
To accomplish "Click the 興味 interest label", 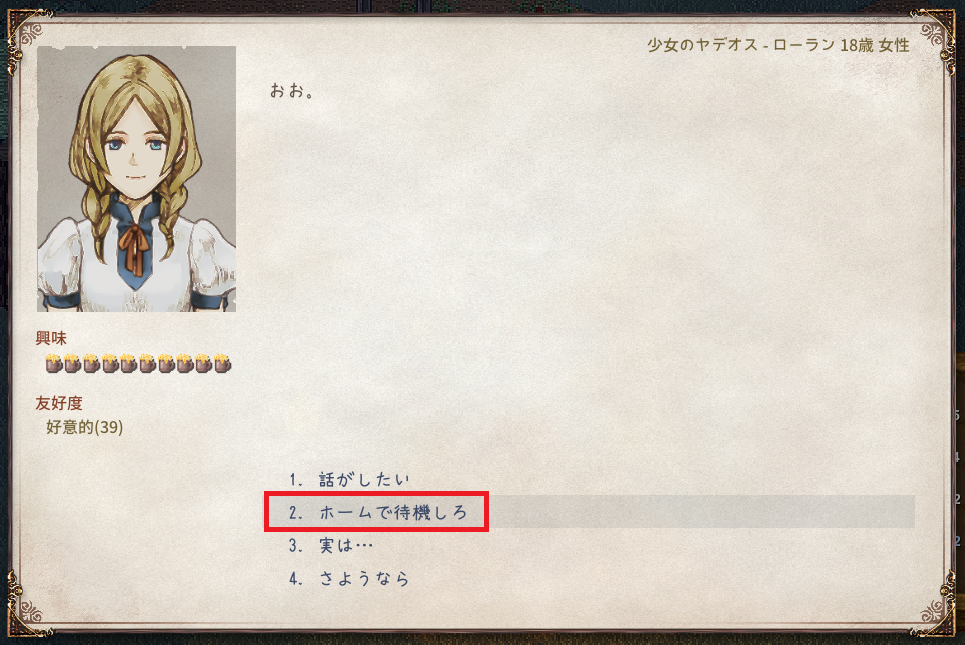I will (x=51, y=338).
